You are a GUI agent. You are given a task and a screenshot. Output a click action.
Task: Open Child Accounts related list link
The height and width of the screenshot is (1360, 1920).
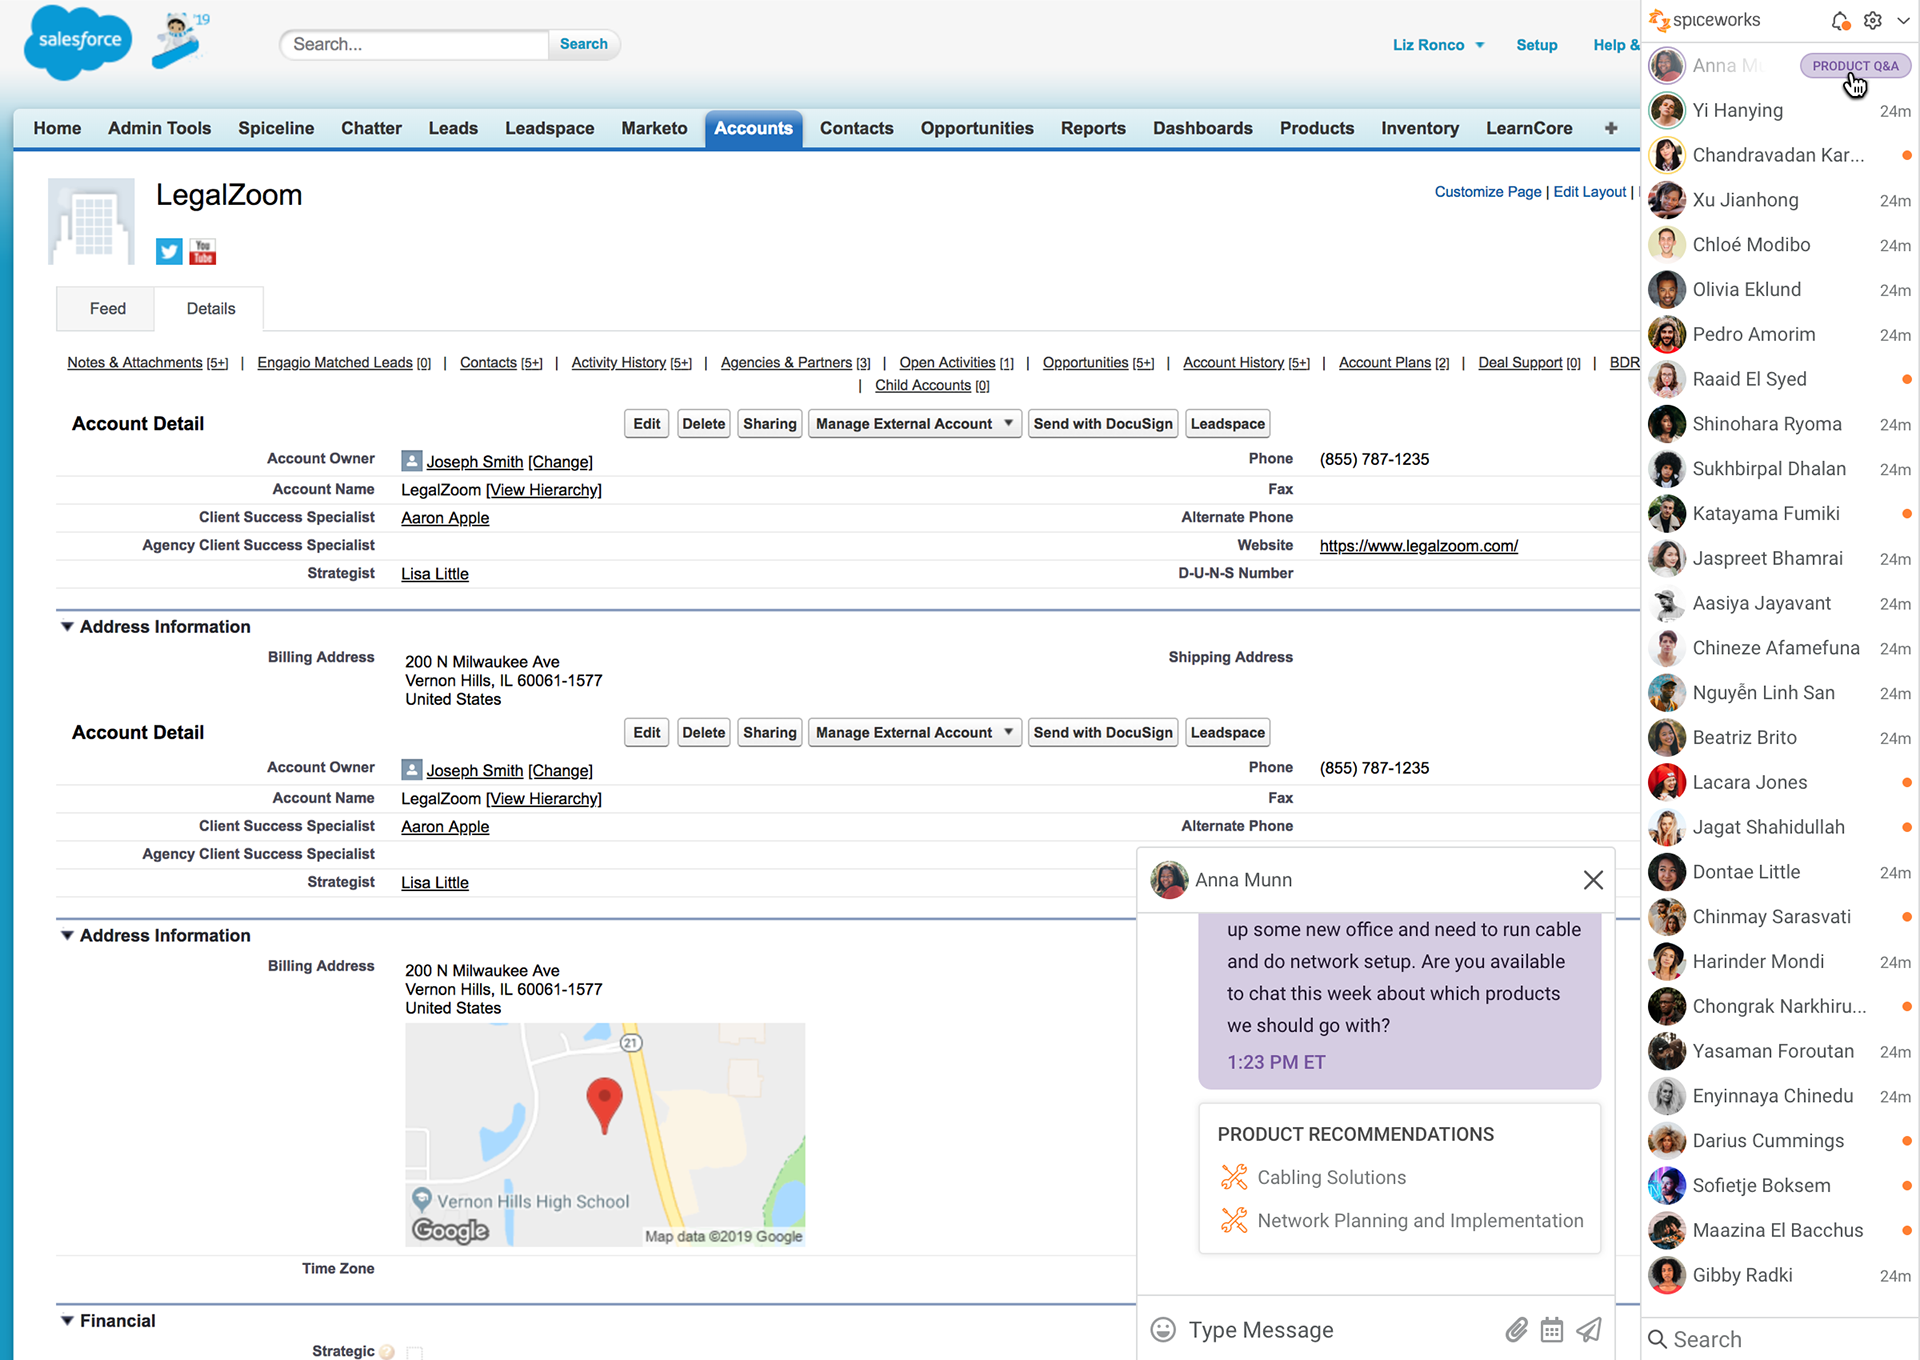(932, 386)
